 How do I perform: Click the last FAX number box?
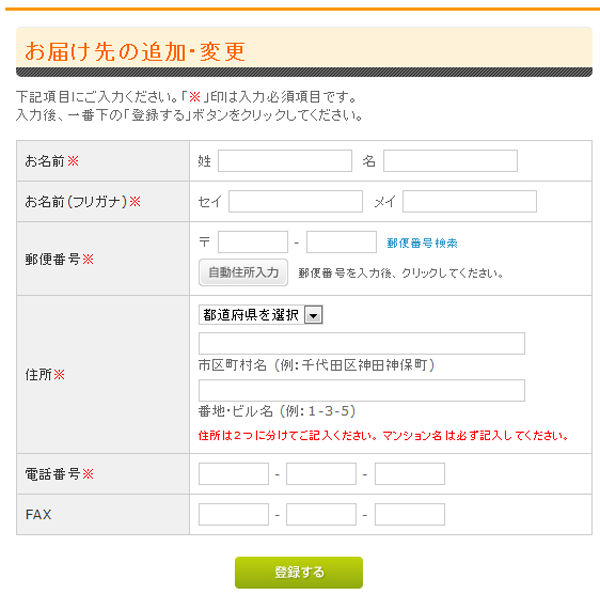pyautogui.click(x=410, y=514)
